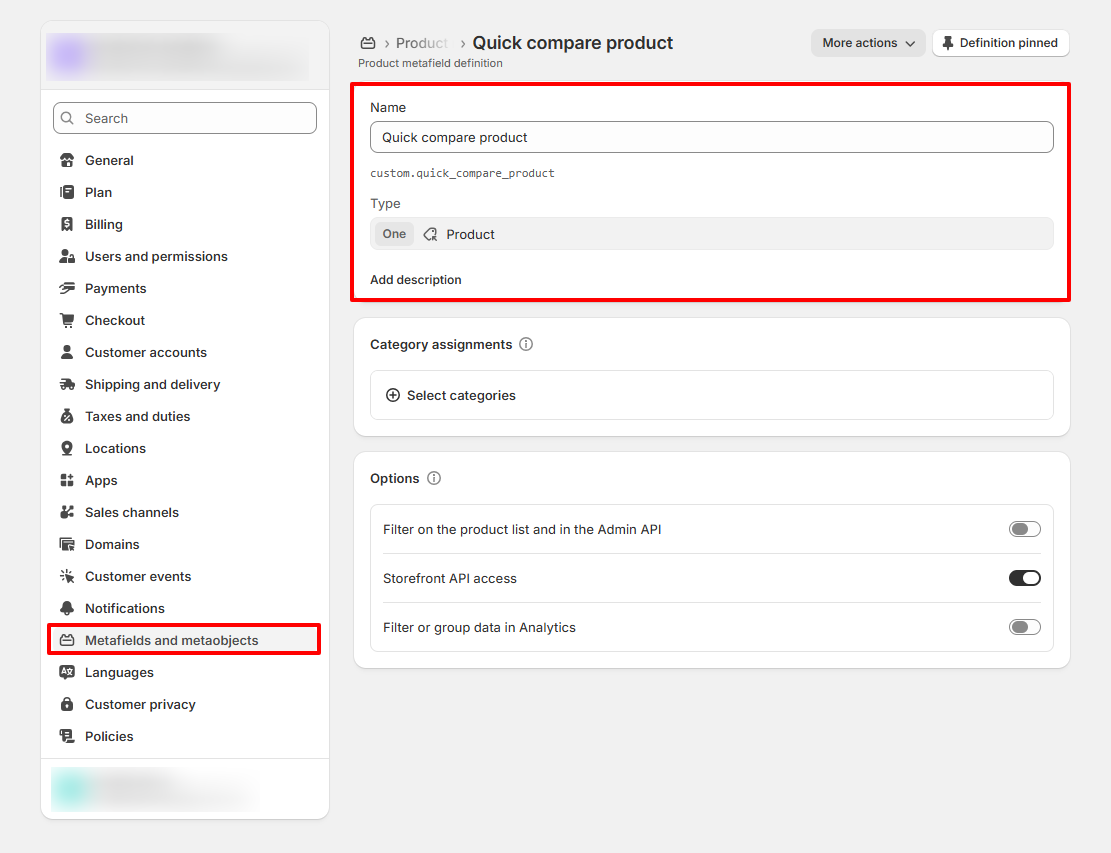Go to Apps settings
1111x853 pixels.
pos(184,480)
